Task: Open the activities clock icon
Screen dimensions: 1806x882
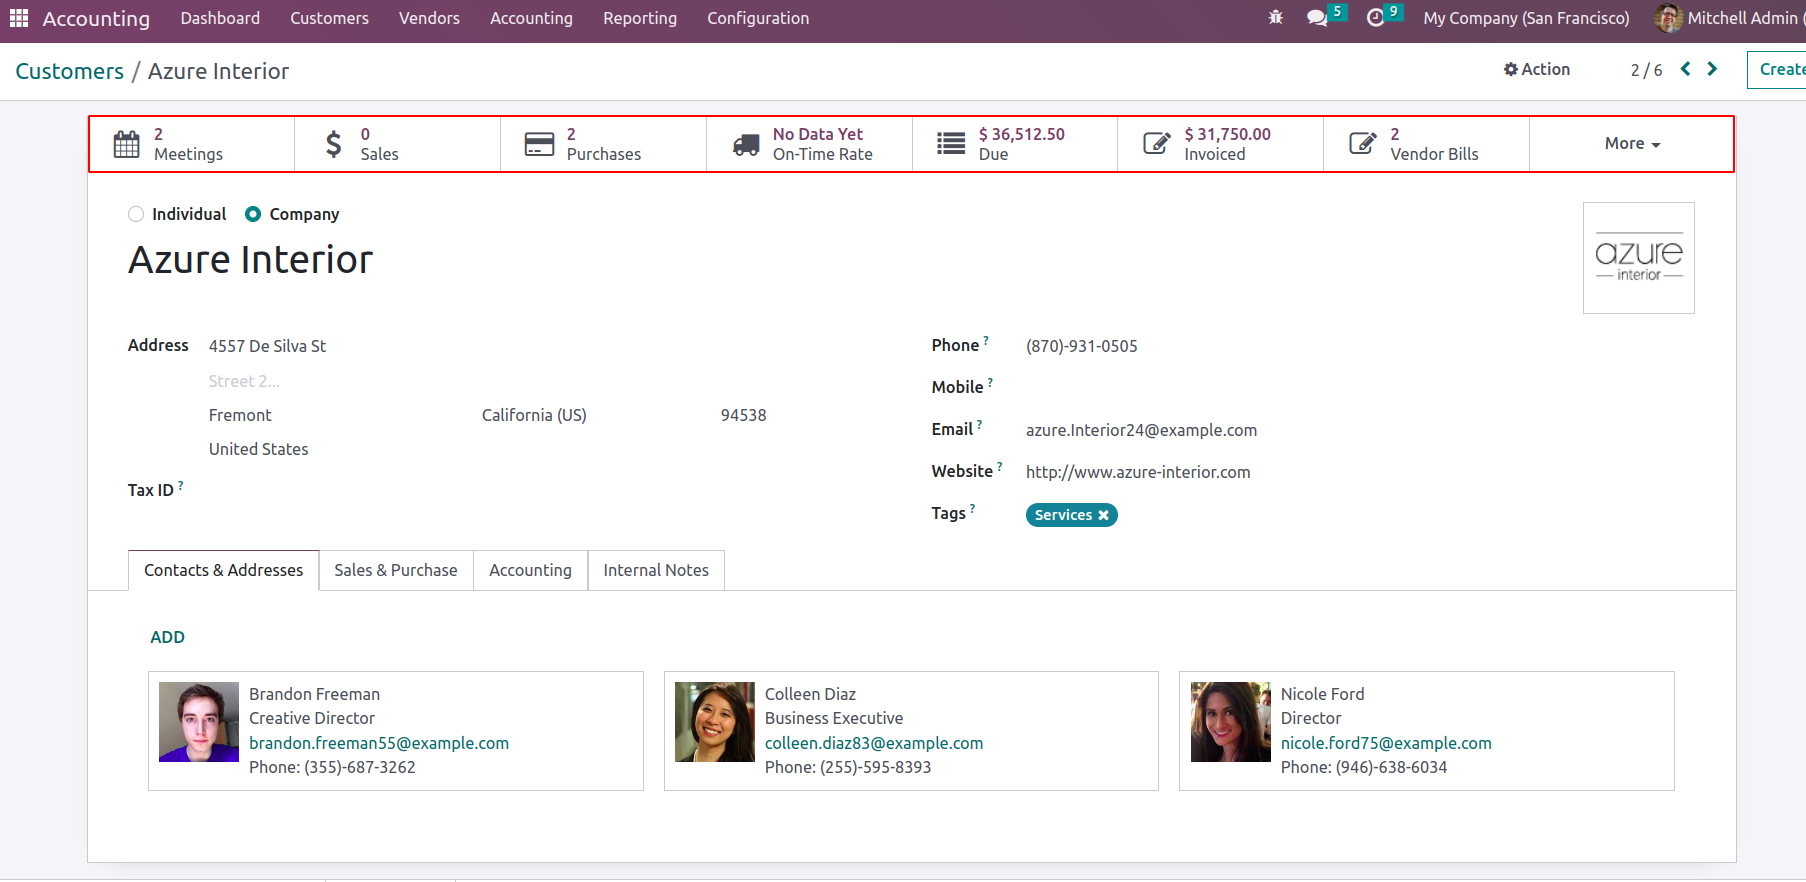Action: (1376, 18)
